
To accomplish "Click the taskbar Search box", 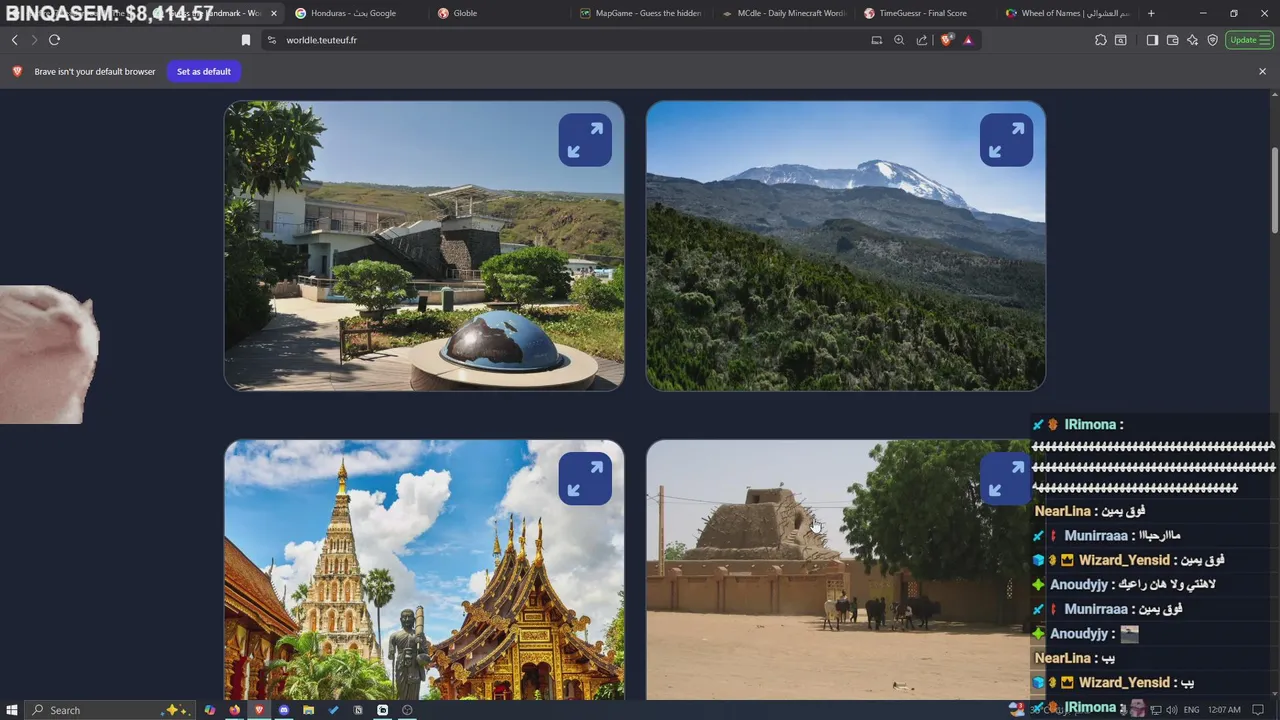I will click(110, 710).
